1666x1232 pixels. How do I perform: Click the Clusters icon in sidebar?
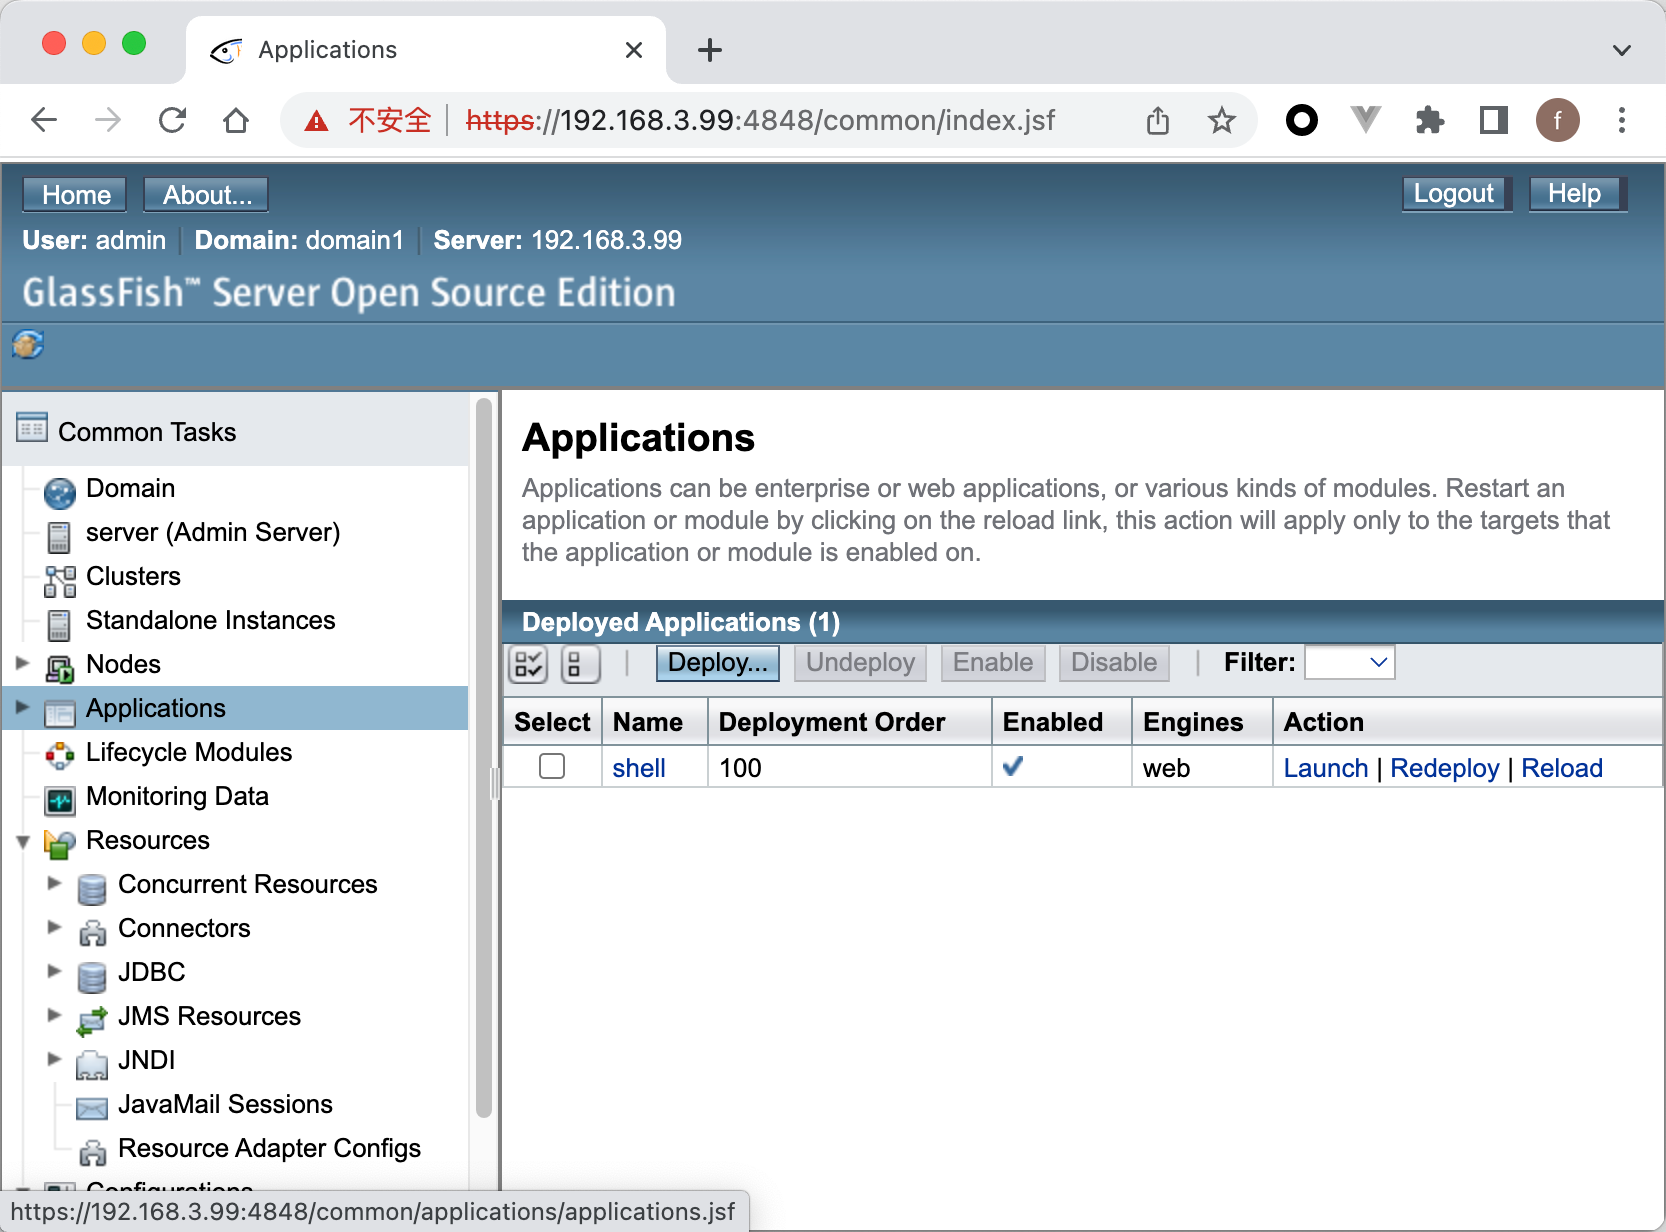coord(60,579)
